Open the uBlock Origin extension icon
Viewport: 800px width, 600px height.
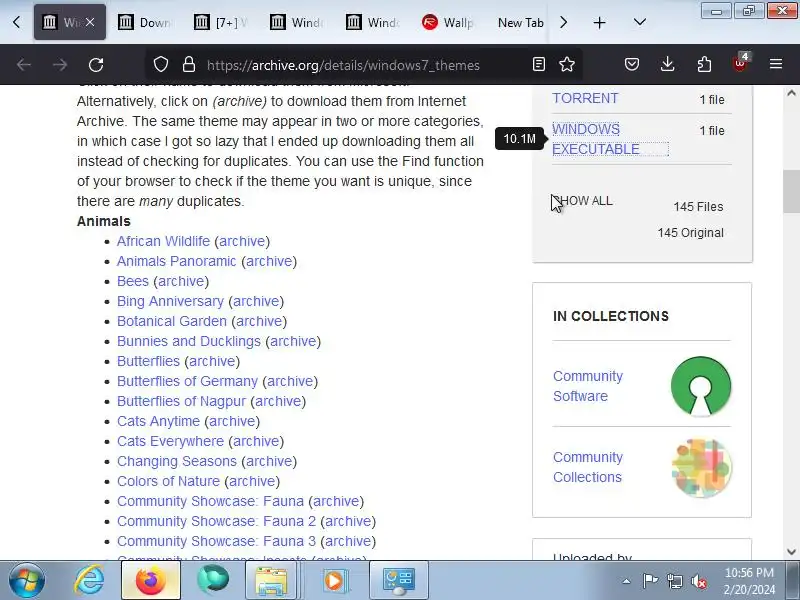pyautogui.click(x=740, y=63)
